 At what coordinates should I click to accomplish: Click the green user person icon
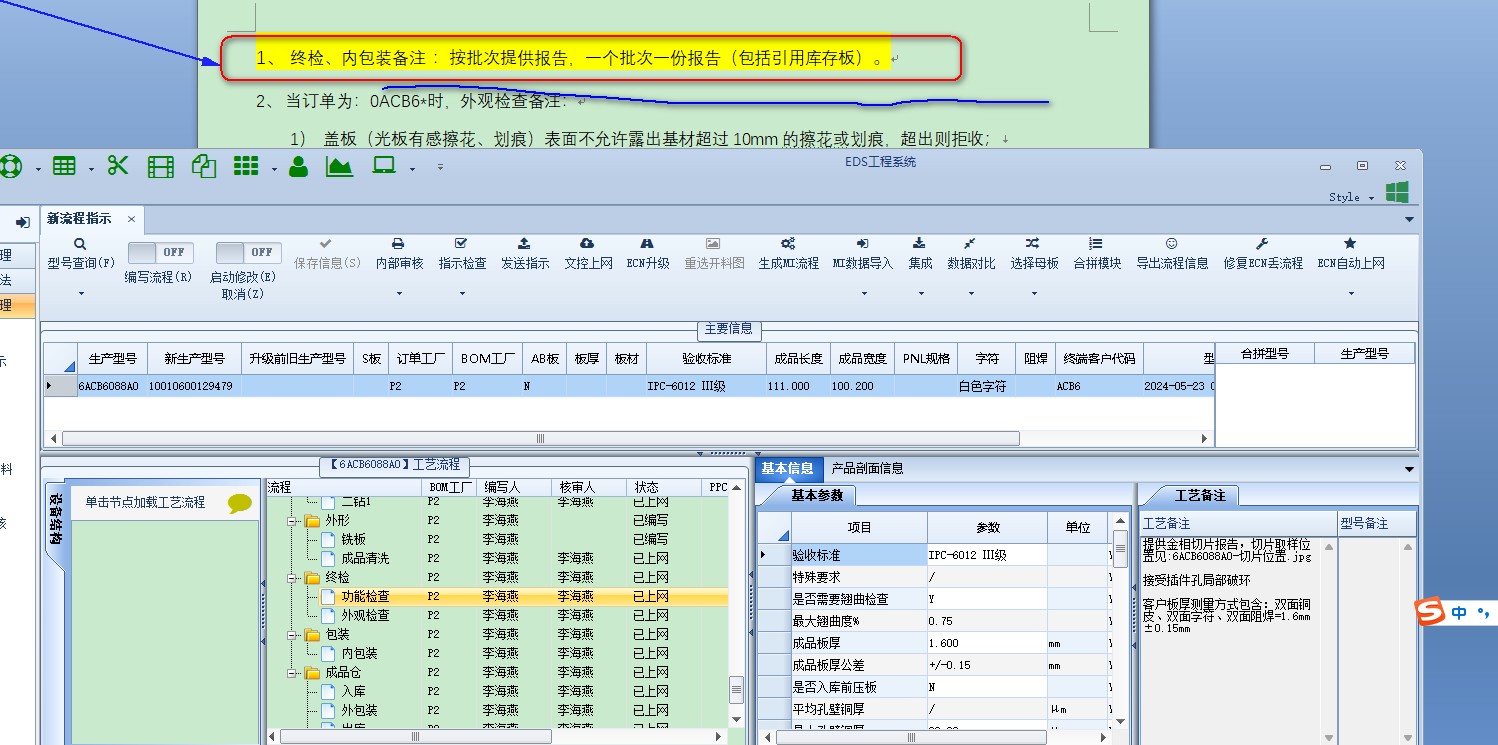point(298,166)
